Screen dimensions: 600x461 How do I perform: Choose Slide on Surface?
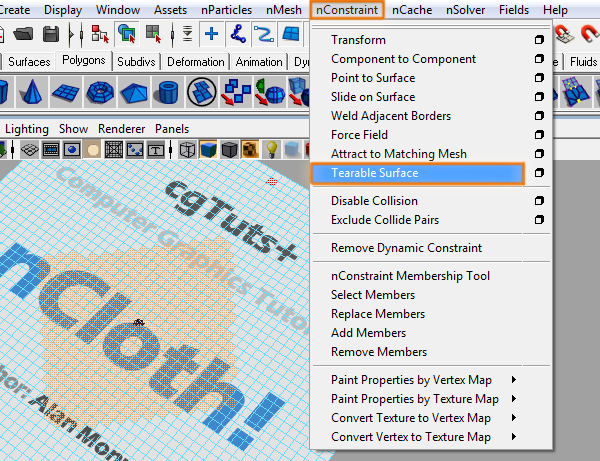[x=373, y=97]
